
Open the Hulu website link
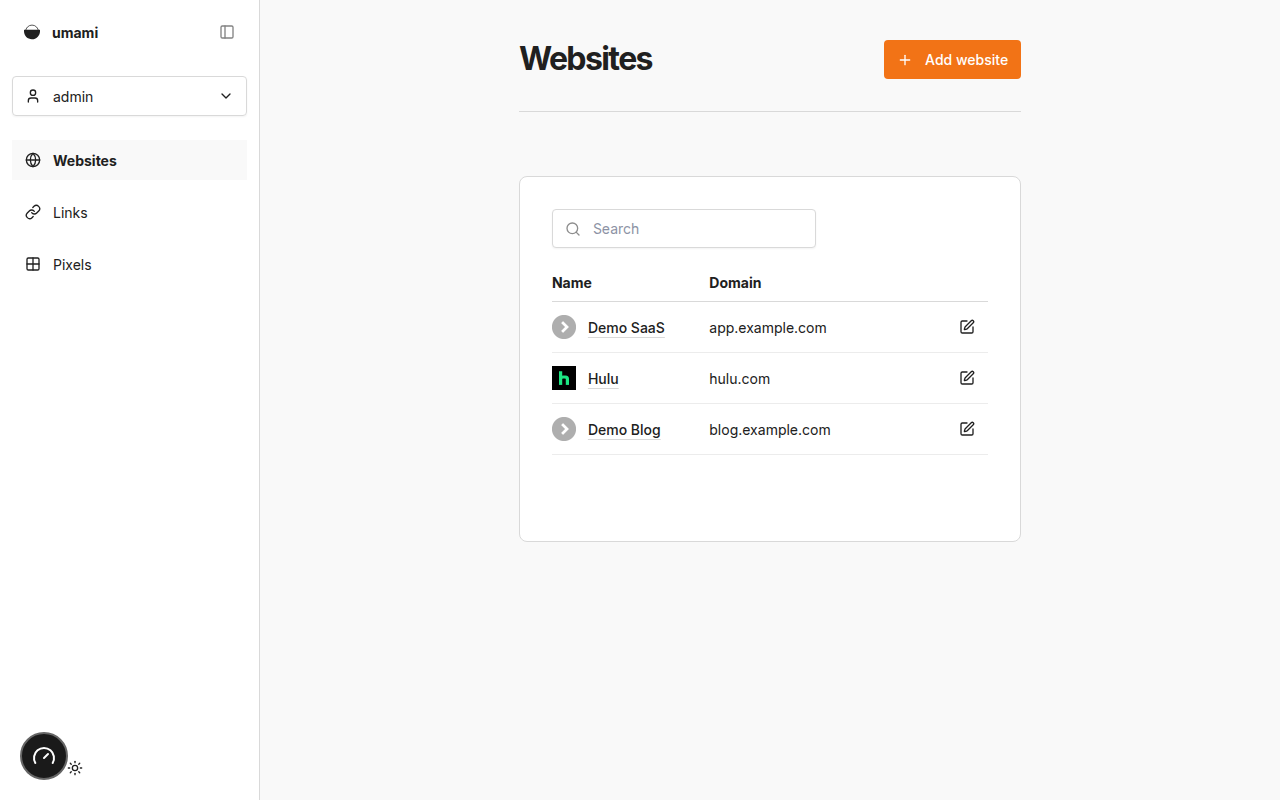603,378
